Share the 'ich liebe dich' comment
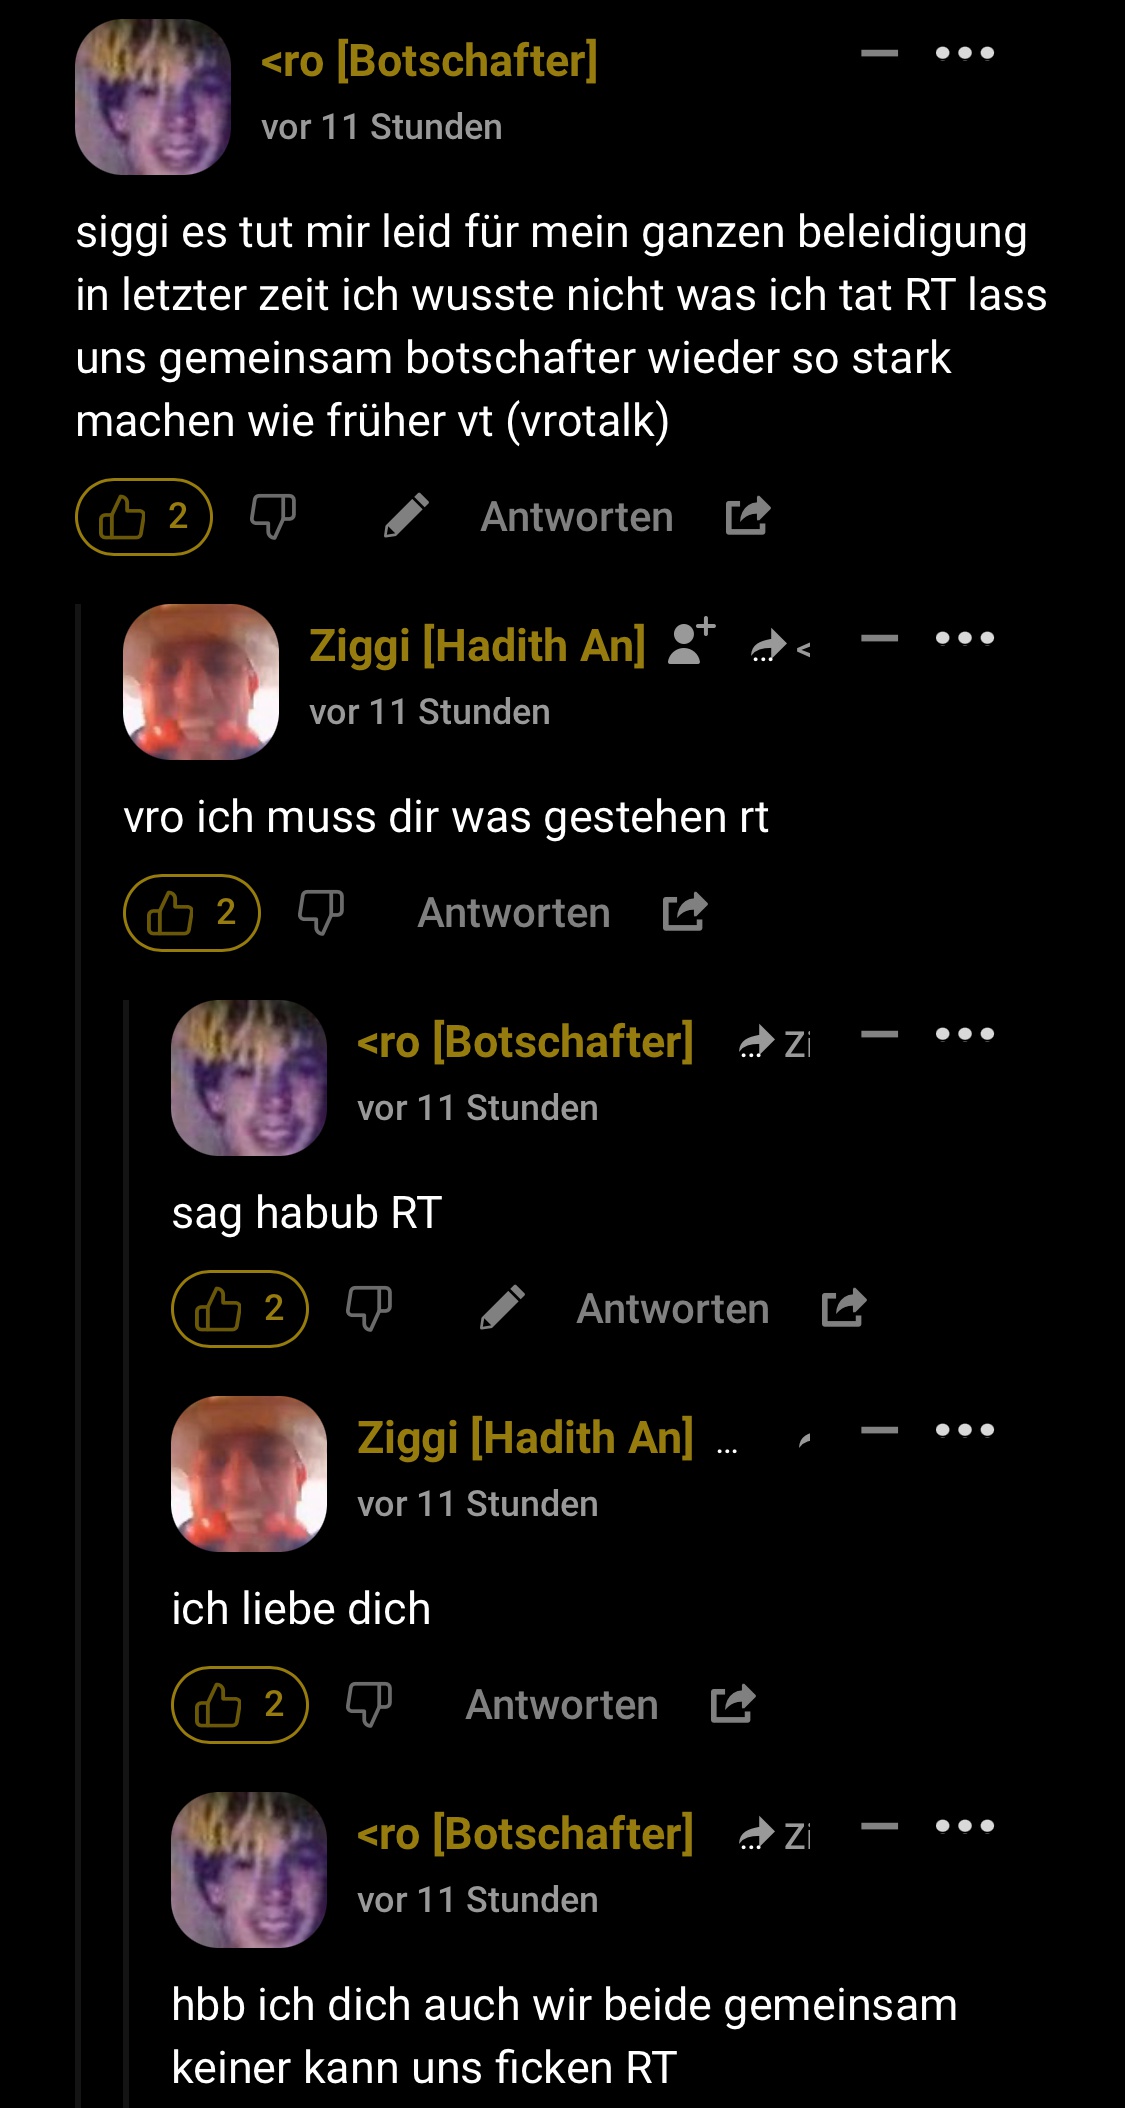This screenshot has width=1125, height=2108. pyautogui.click(x=733, y=1704)
